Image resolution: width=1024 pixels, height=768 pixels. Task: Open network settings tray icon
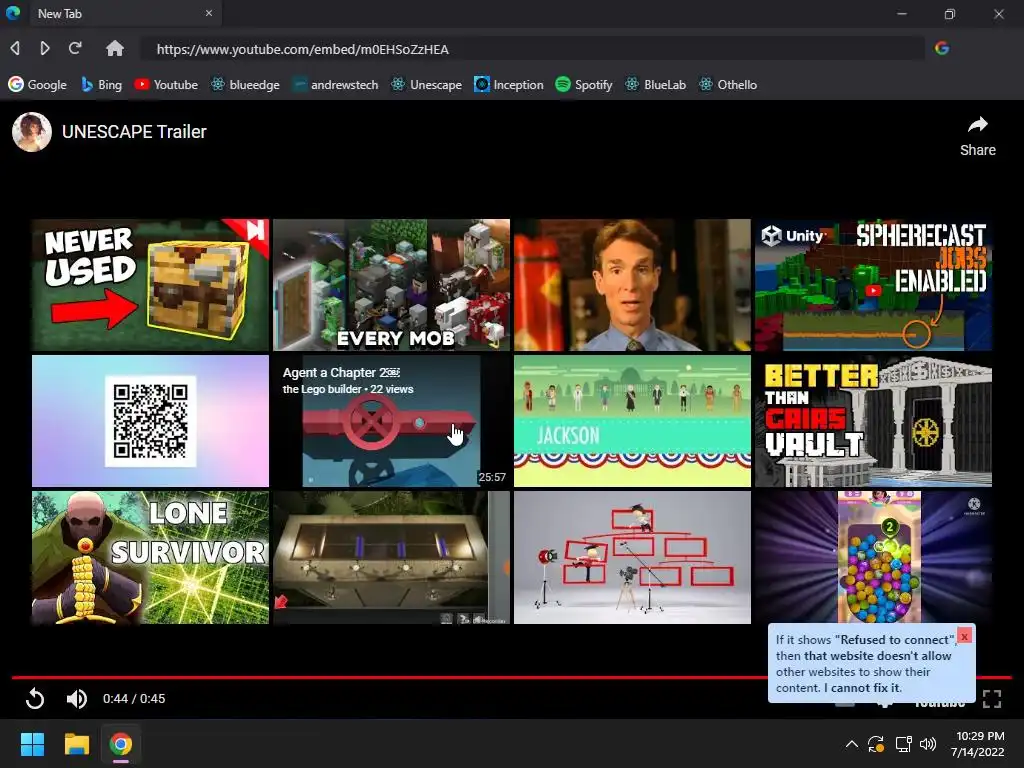[903, 744]
